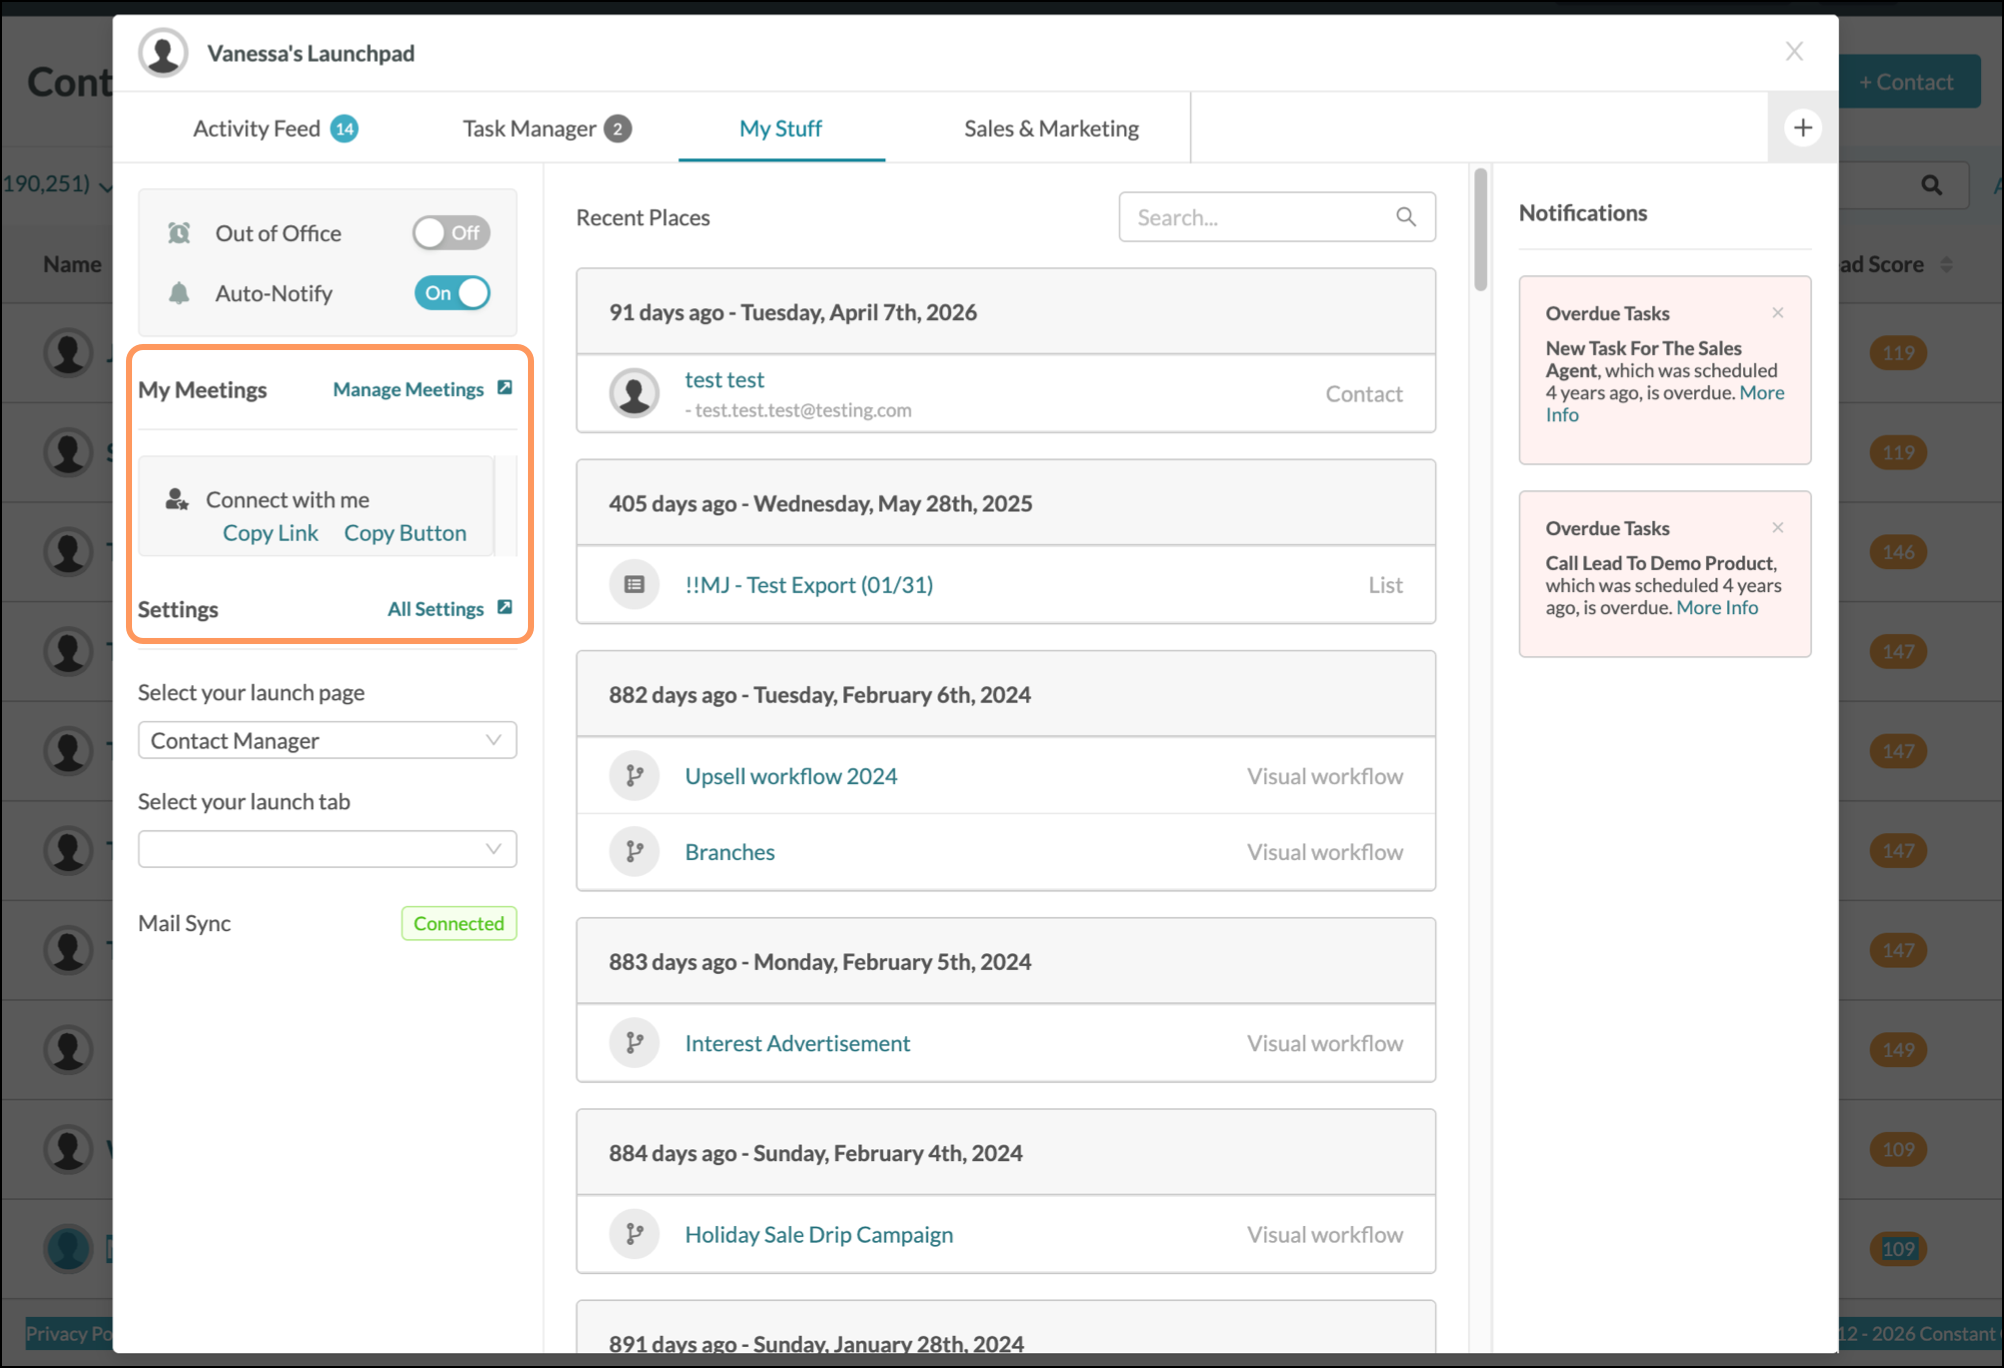Click the plus icon to add tab

coord(1803,128)
